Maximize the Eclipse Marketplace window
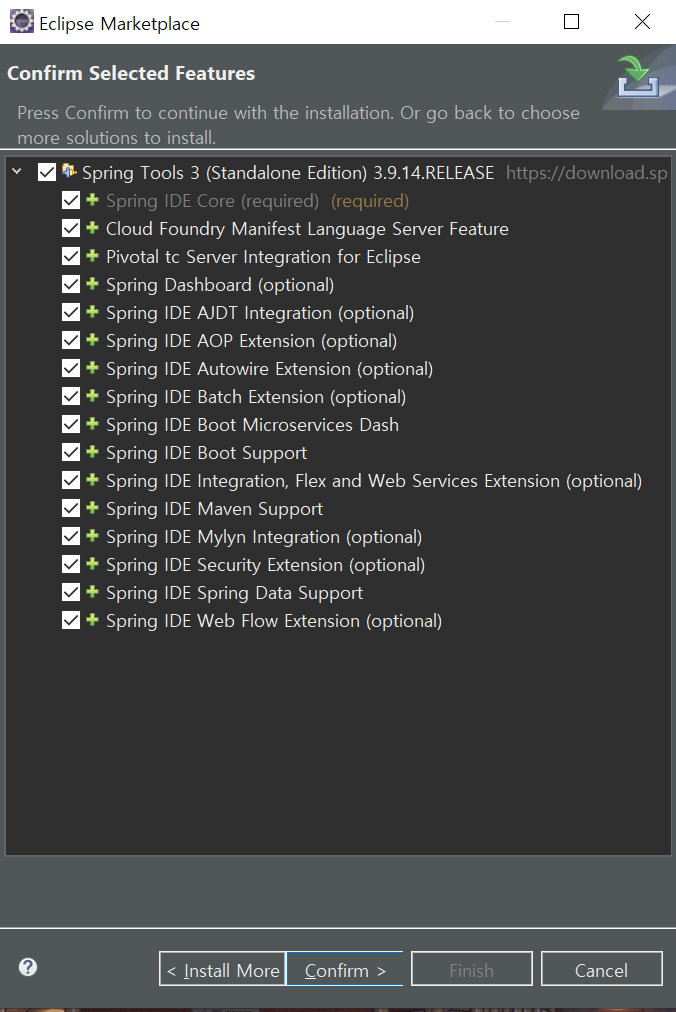 pyautogui.click(x=571, y=22)
